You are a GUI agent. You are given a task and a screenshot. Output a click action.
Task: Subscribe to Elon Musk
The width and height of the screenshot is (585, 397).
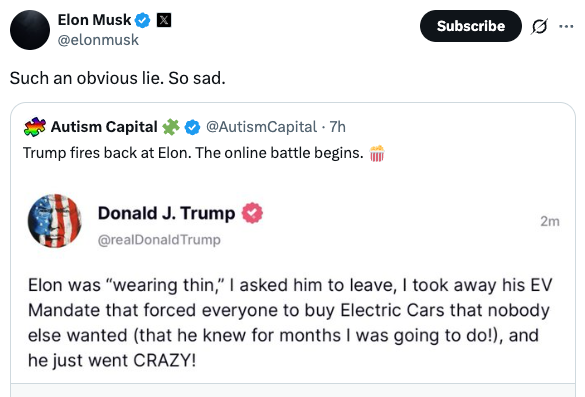470,26
